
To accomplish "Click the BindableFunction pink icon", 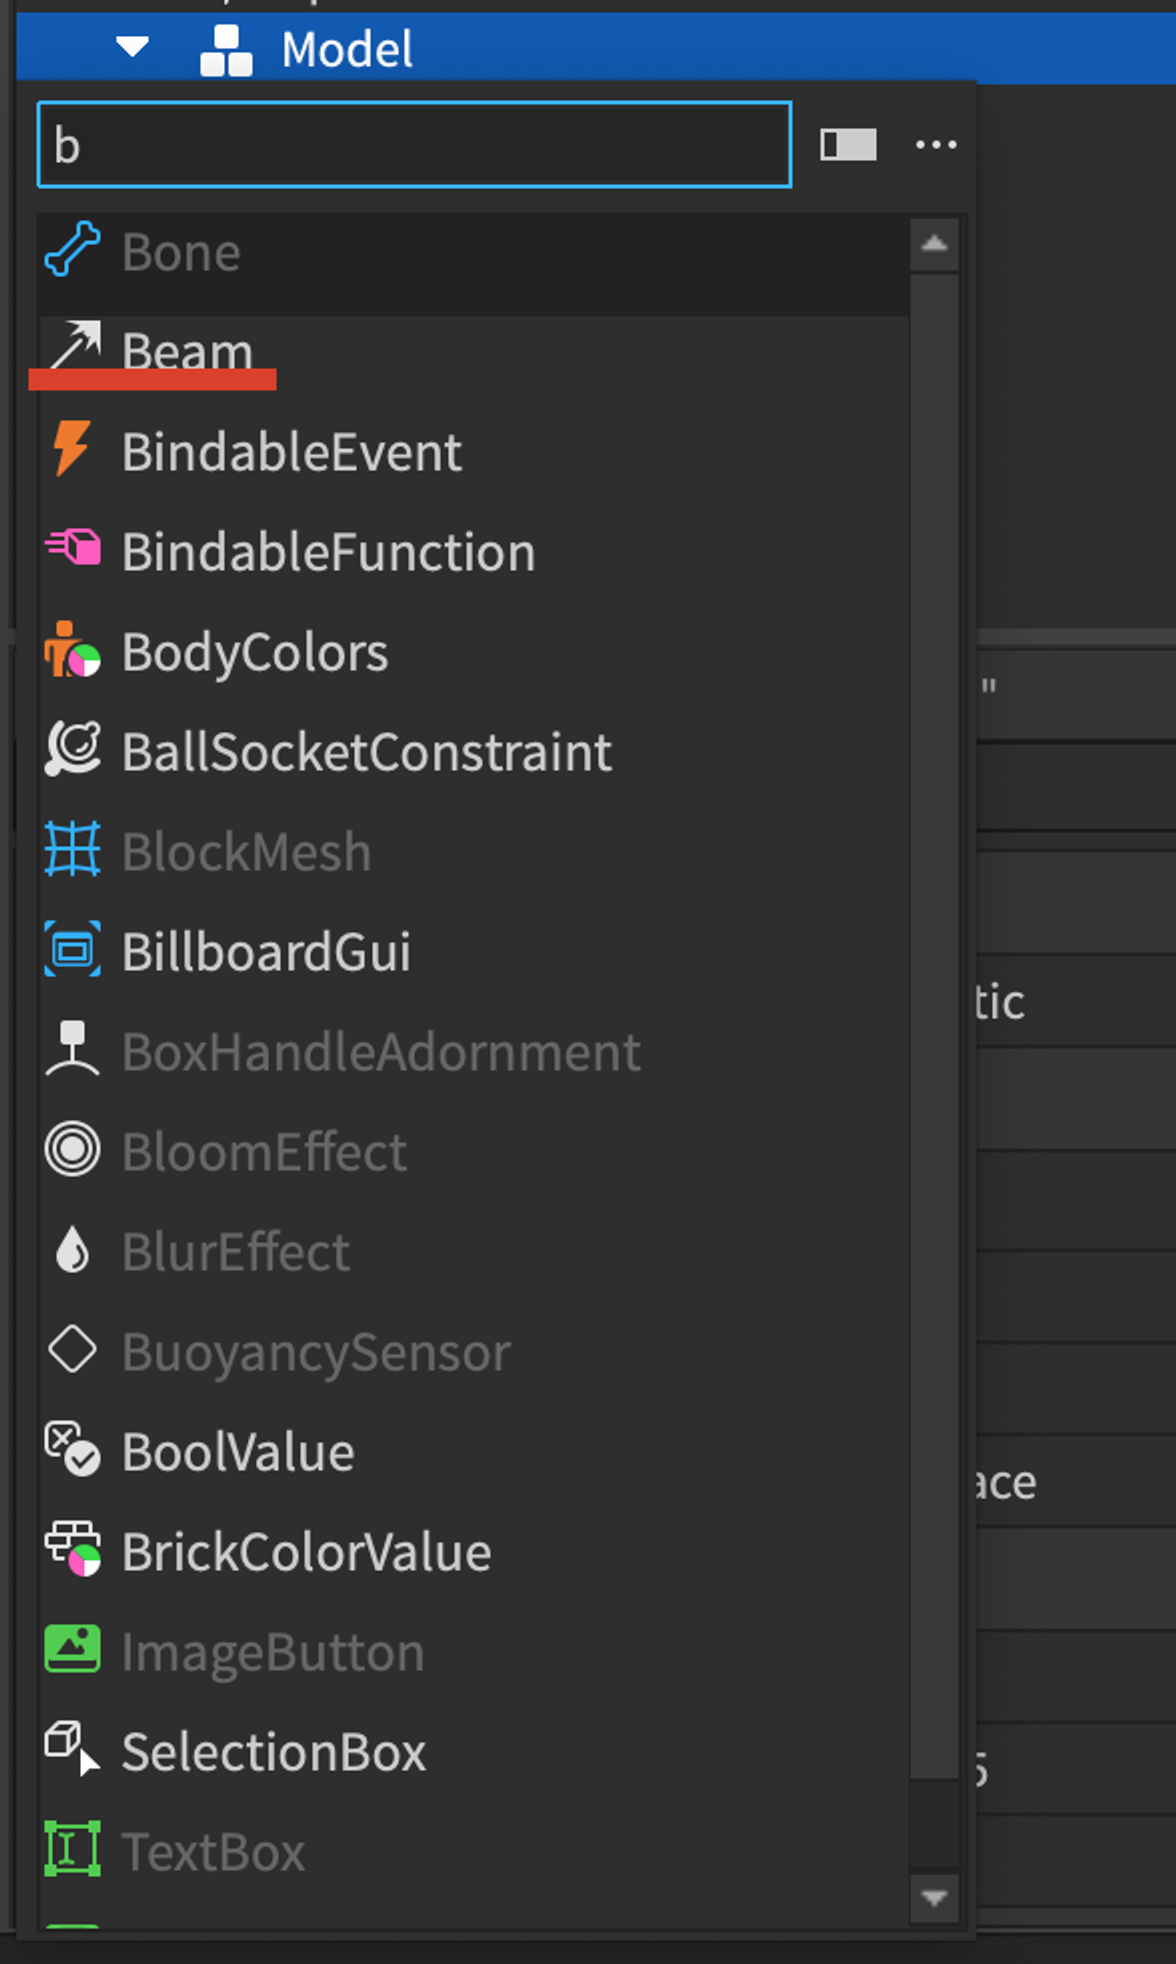I will (x=73, y=548).
